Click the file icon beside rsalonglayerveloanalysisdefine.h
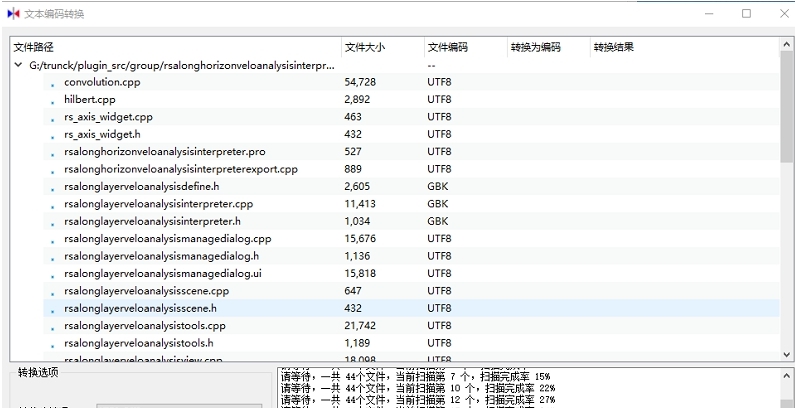This screenshot has height=408, width=795. pos(52,188)
